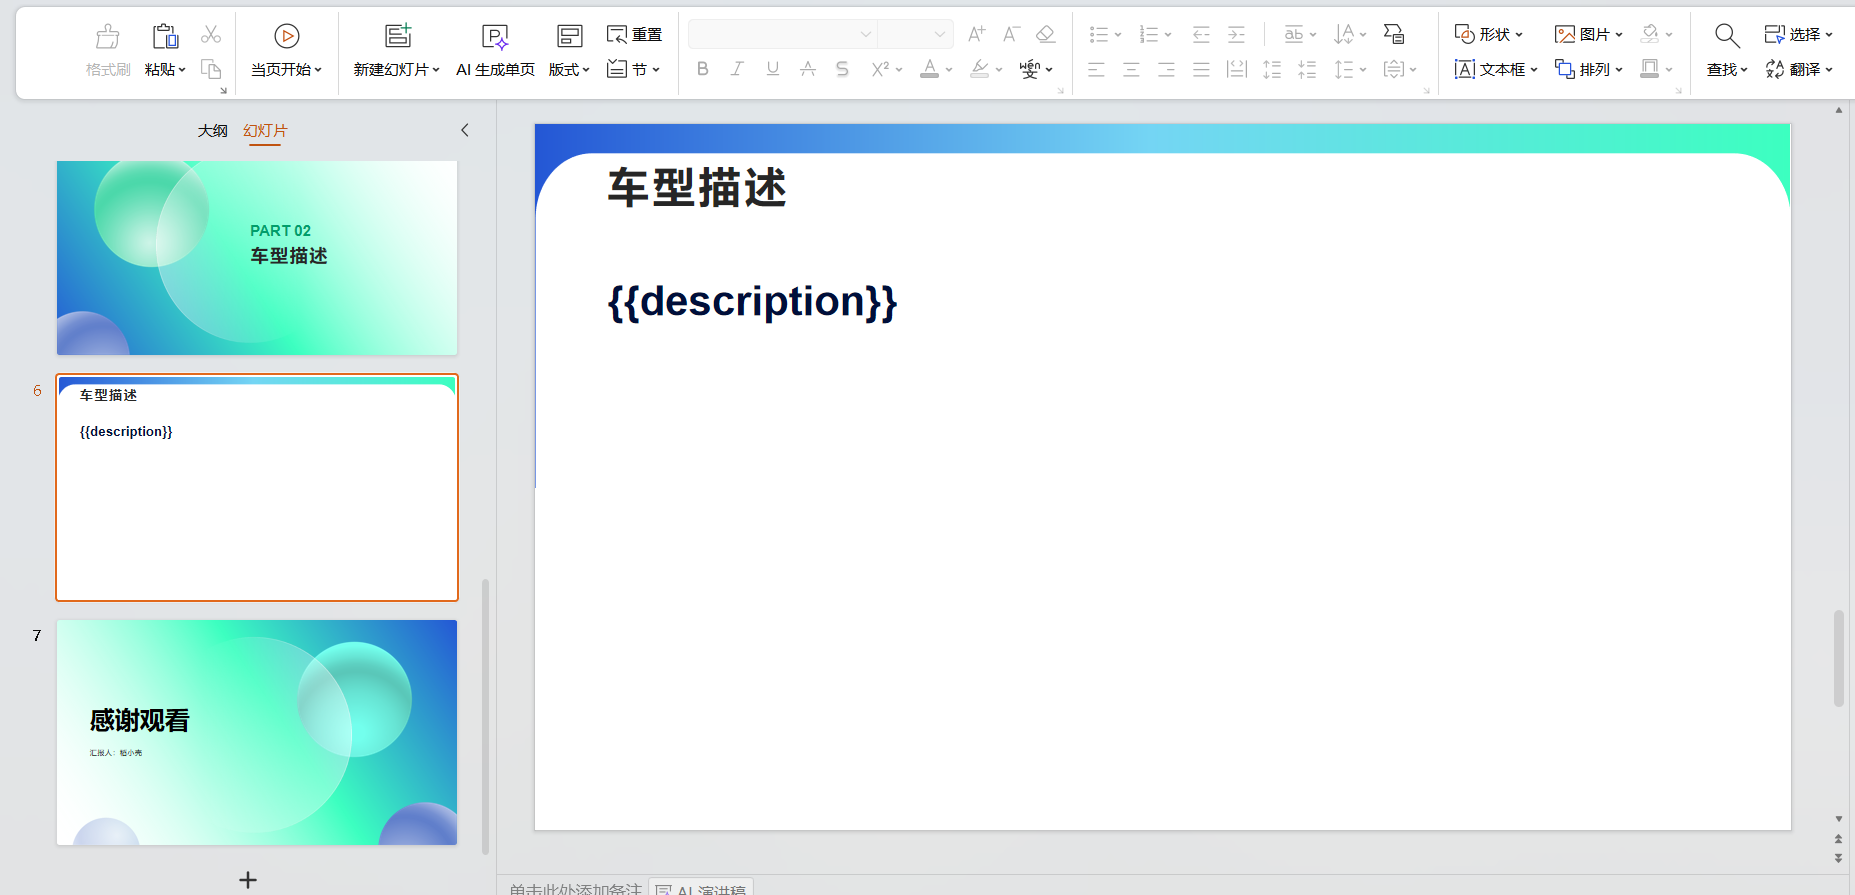The width and height of the screenshot is (1855, 895).
Task: Start slideshow from current page (当页开始)
Action: coord(287,52)
